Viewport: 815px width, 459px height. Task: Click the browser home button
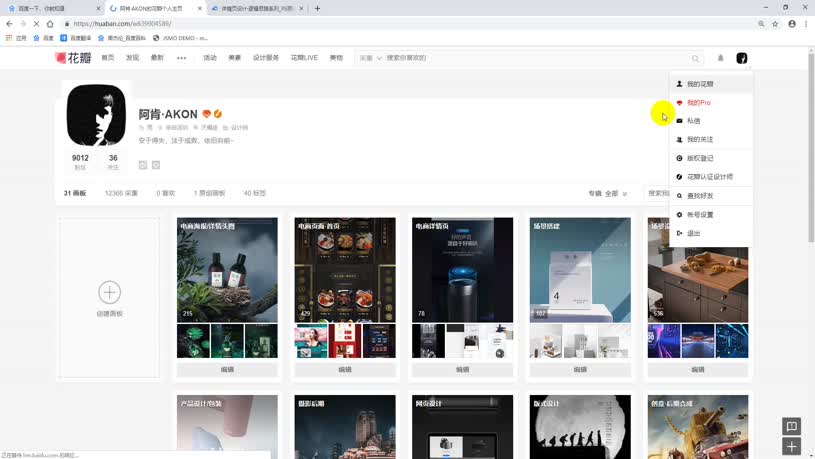(50, 24)
